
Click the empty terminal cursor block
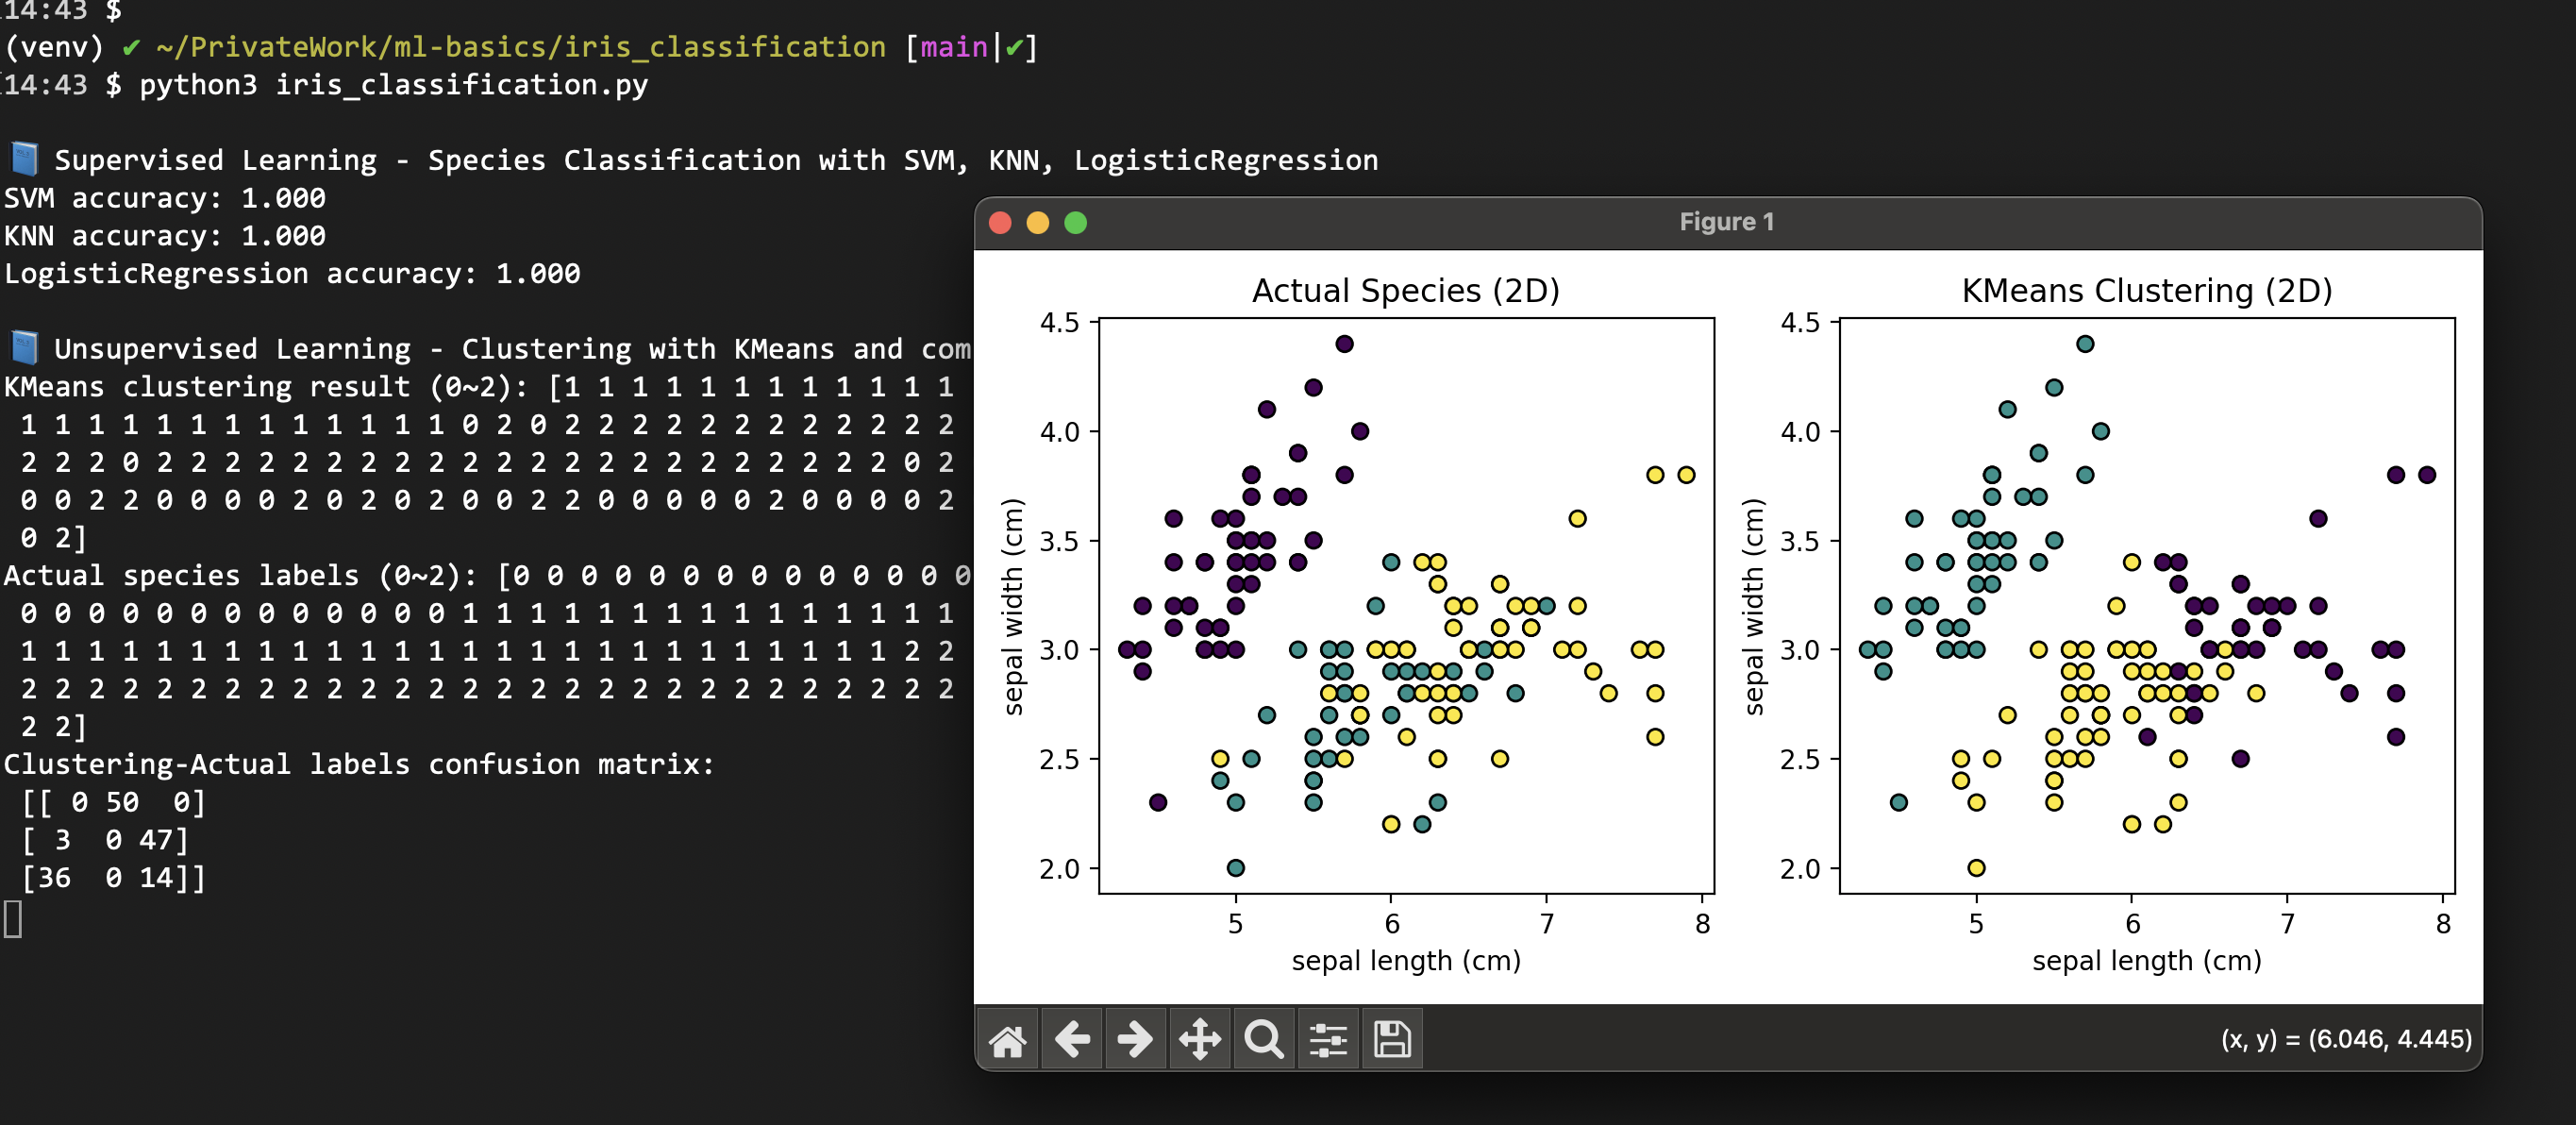pos(13,919)
